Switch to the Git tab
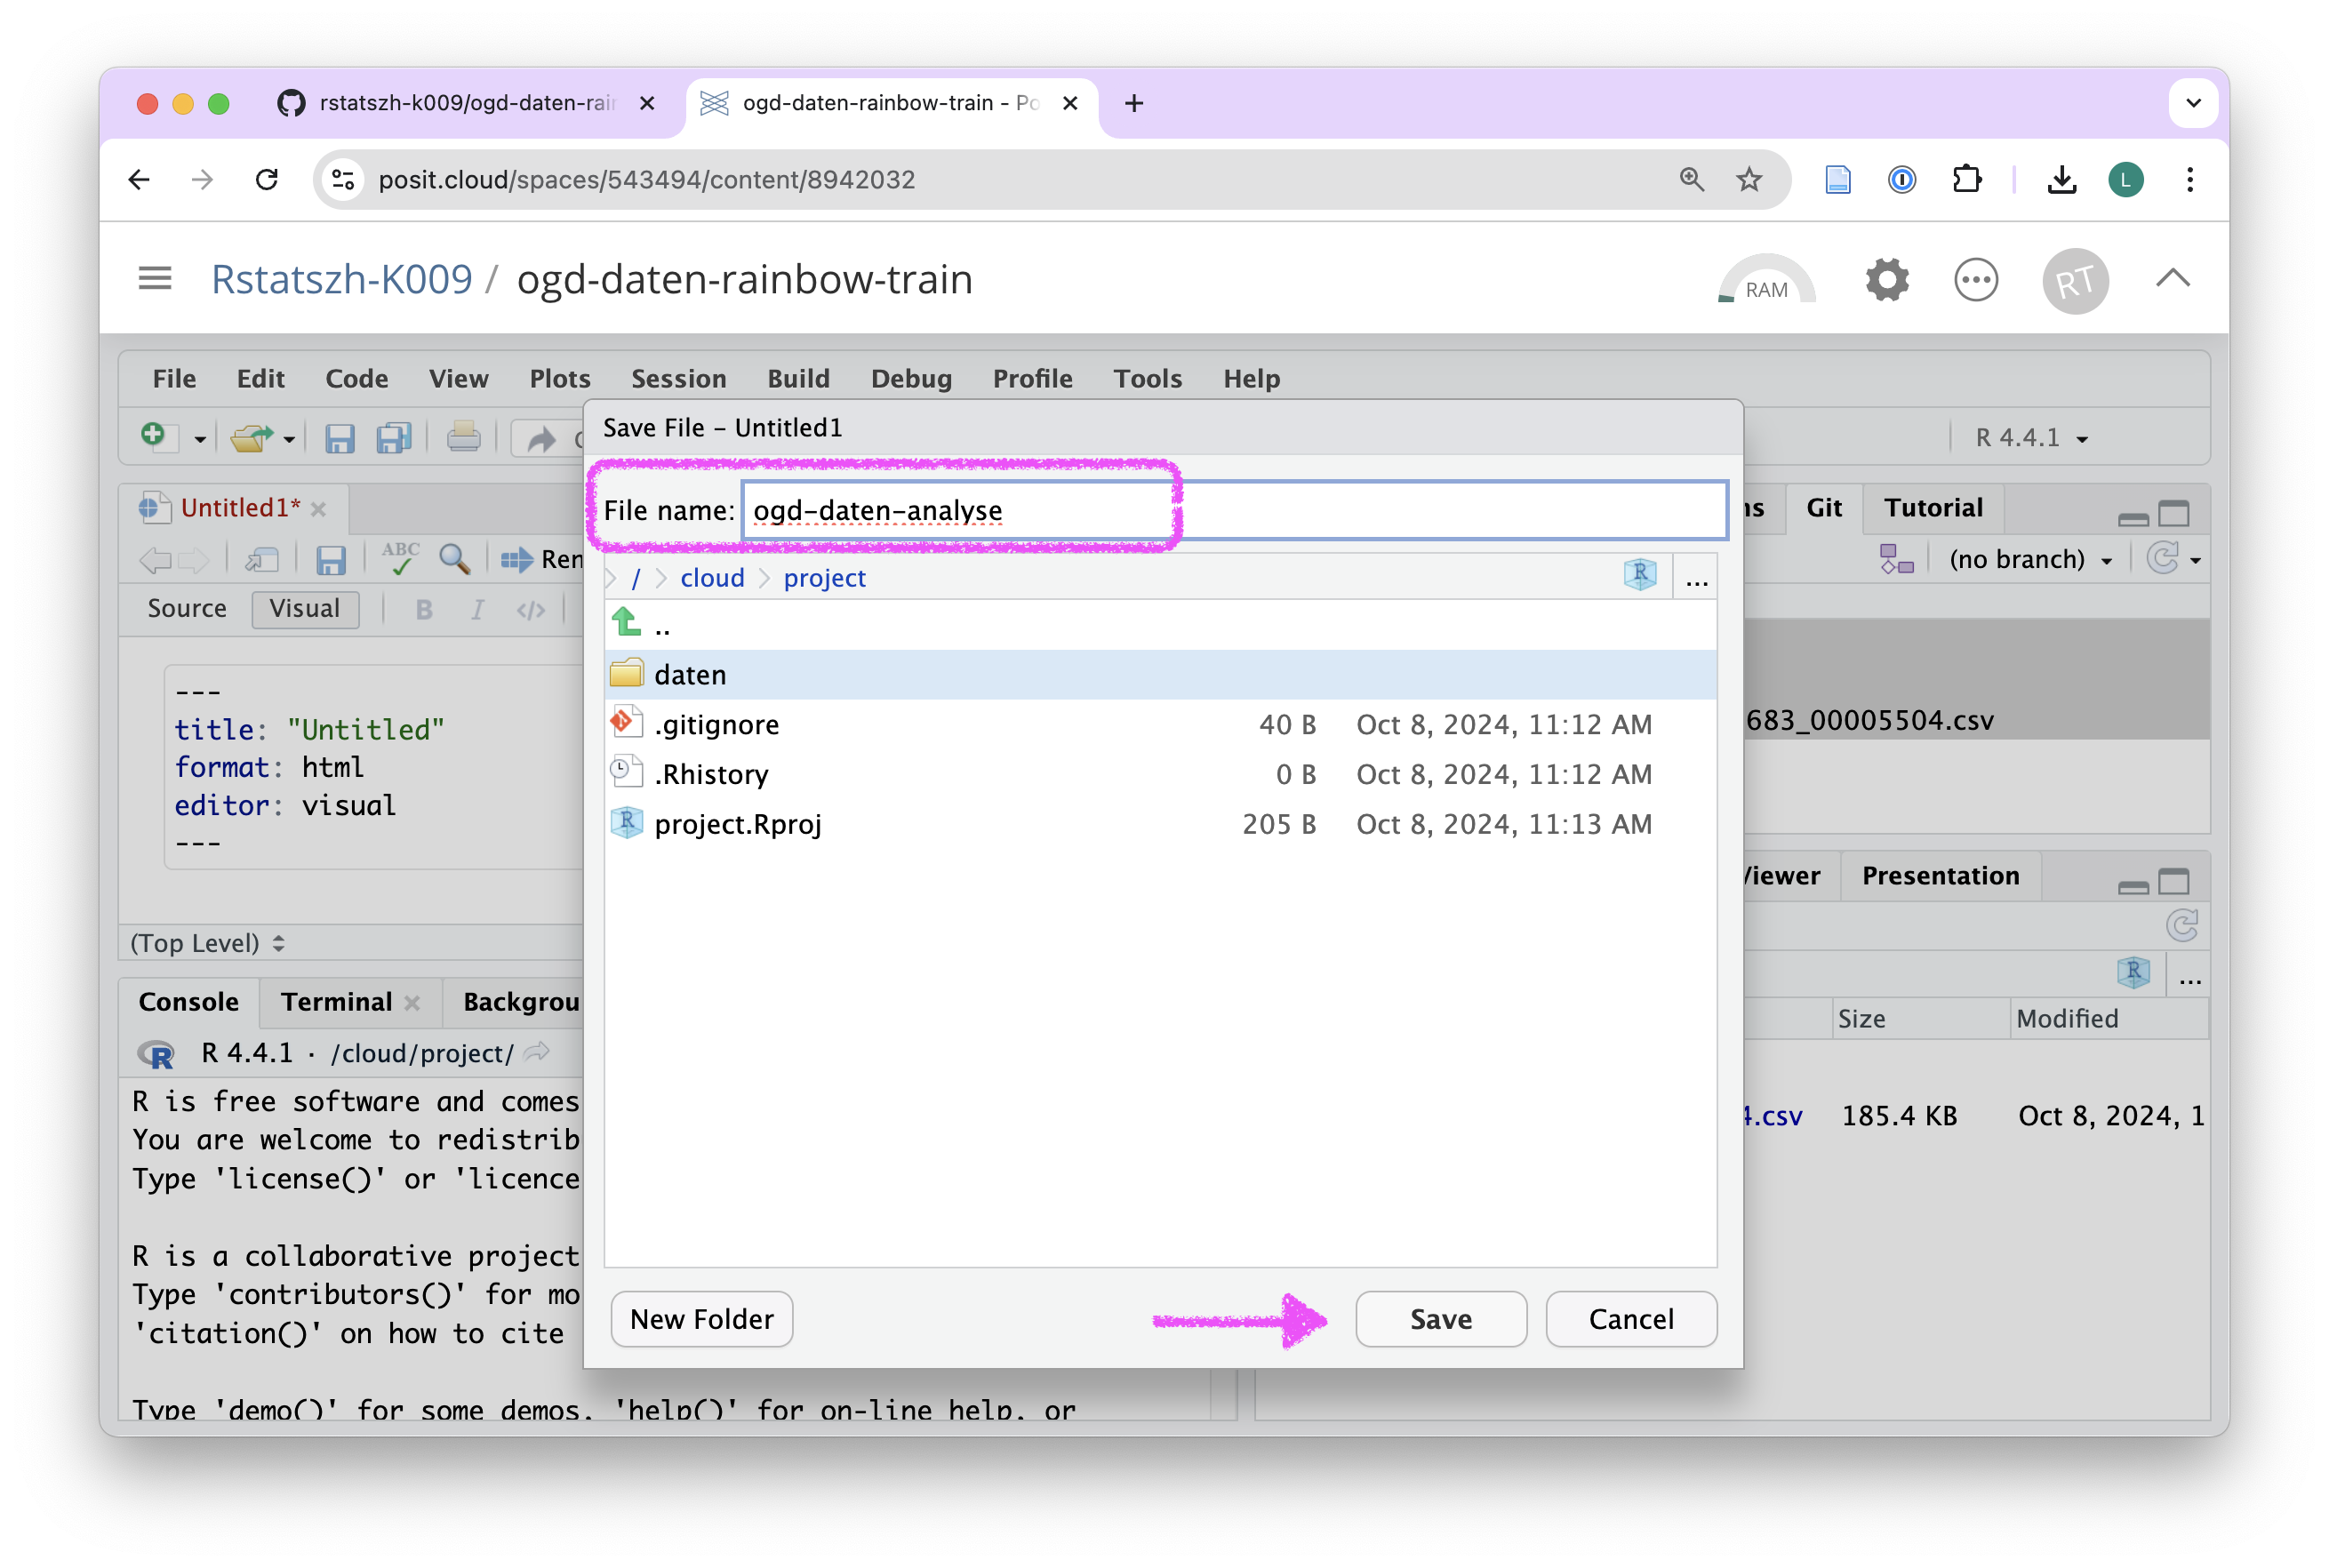The height and width of the screenshot is (1568, 2329). point(1823,508)
